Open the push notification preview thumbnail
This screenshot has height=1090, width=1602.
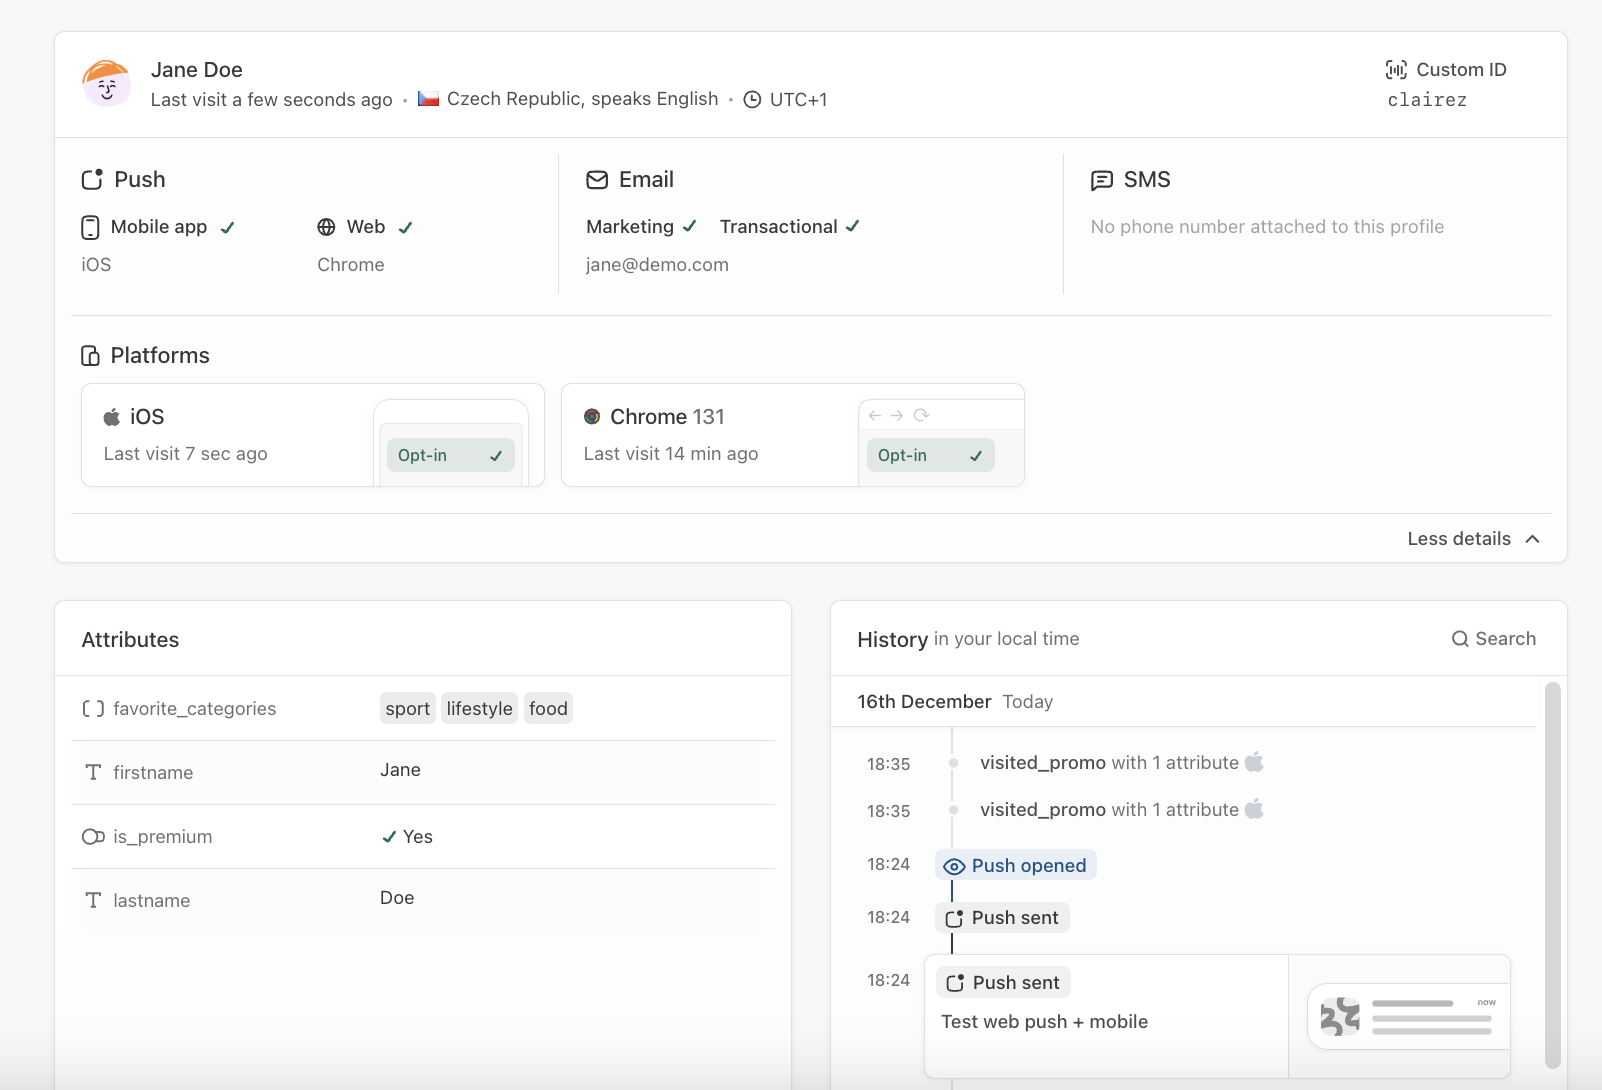[x=1408, y=1017]
